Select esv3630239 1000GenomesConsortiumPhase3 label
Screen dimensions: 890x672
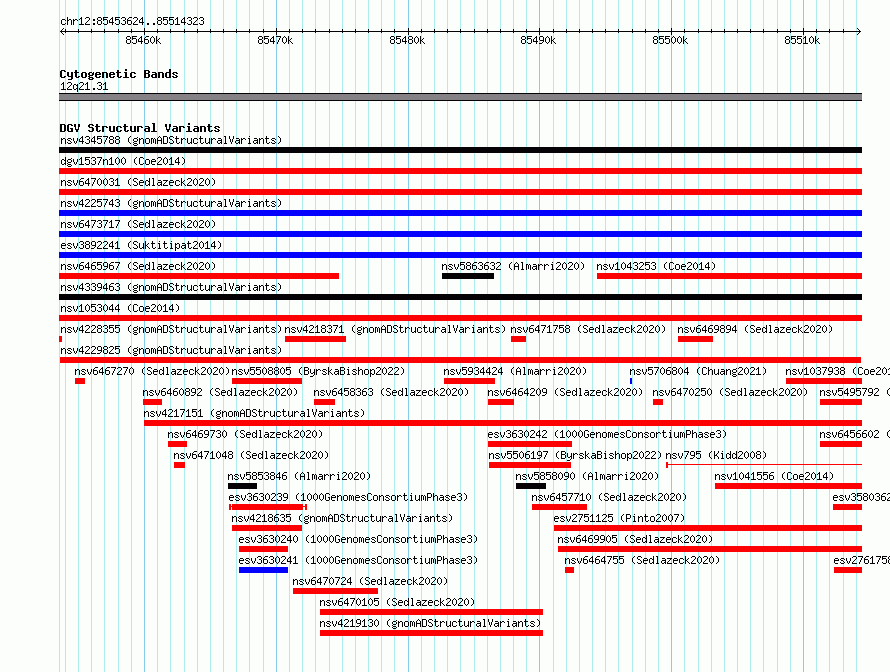pyautogui.click(x=349, y=497)
